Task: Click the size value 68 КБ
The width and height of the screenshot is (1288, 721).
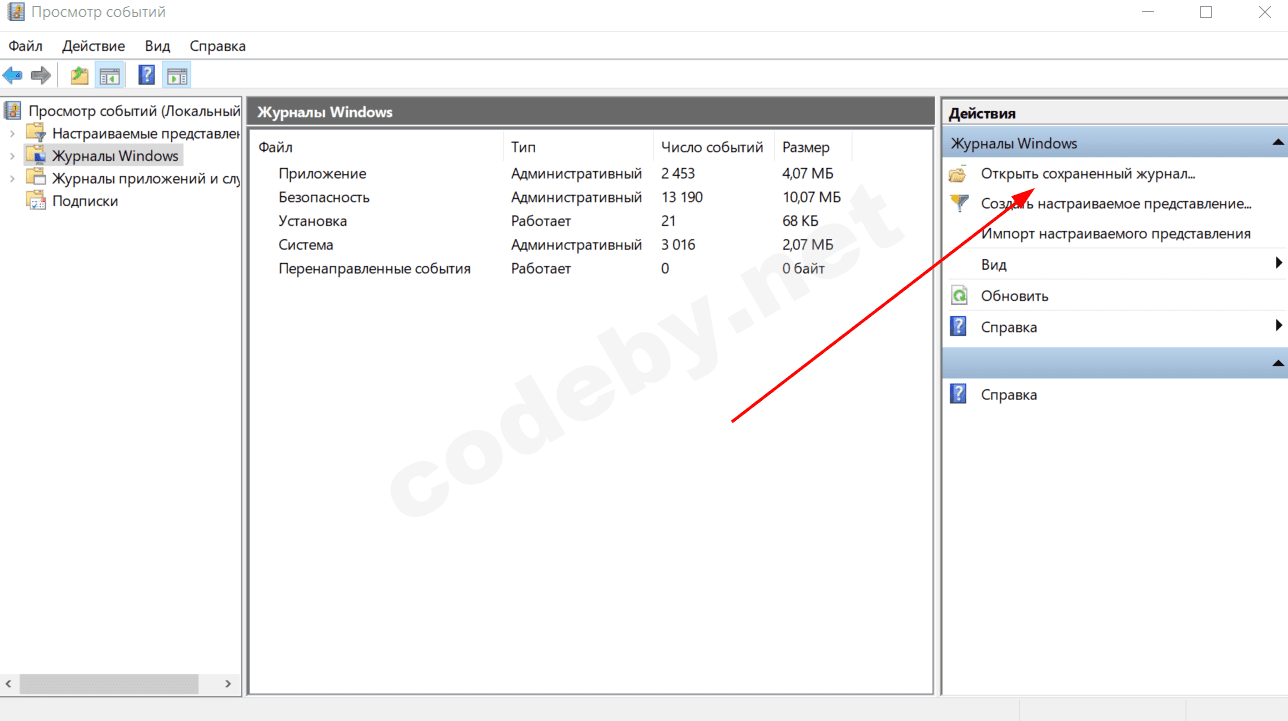Action: tap(800, 221)
